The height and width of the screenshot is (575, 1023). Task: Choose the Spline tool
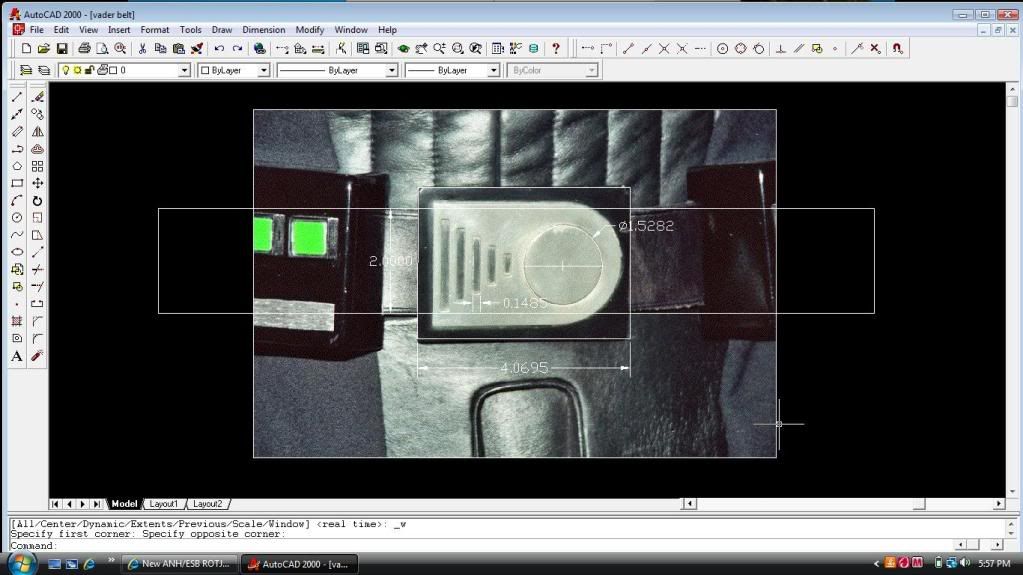pyautogui.click(x=17, y=235)
